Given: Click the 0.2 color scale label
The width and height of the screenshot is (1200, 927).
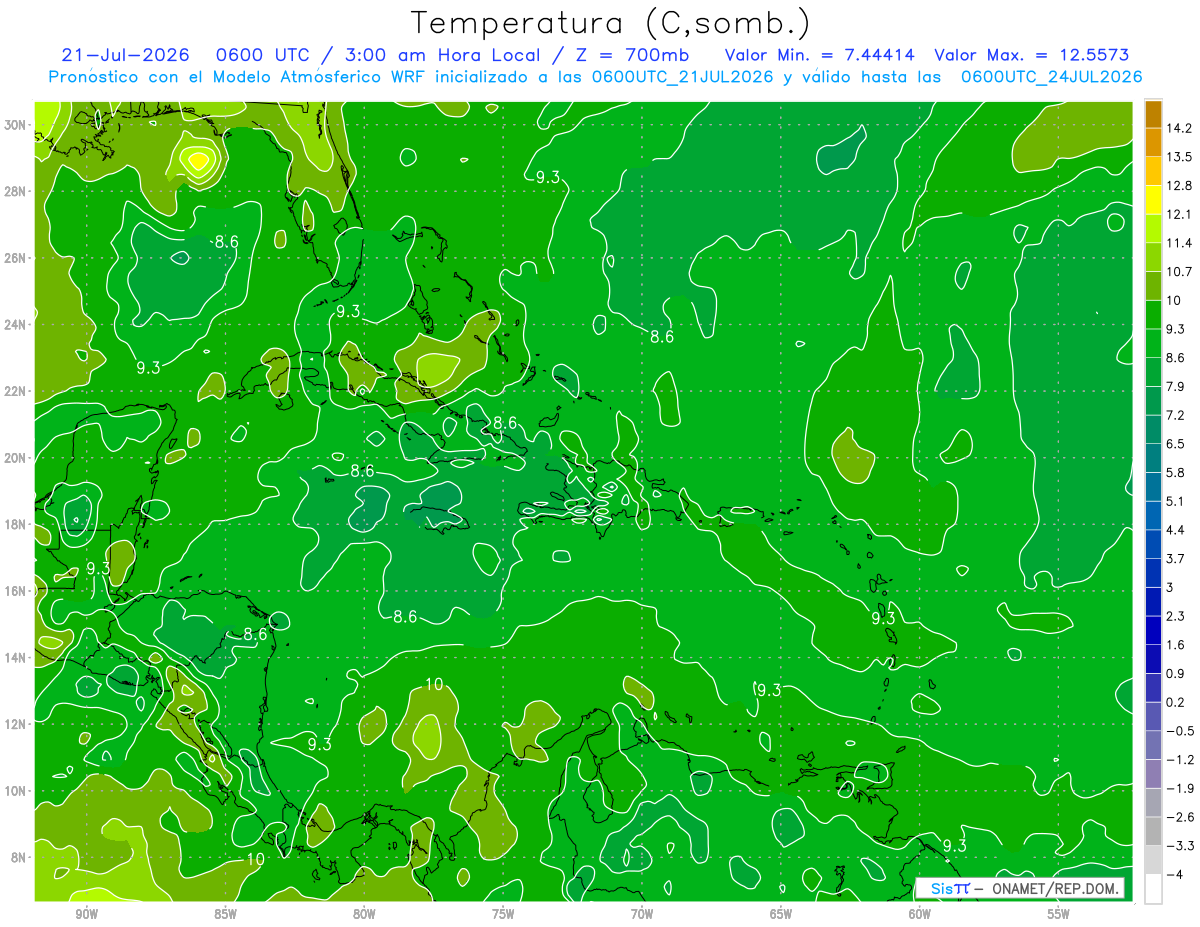Looking at the screenshot, I should (1176, 702).
